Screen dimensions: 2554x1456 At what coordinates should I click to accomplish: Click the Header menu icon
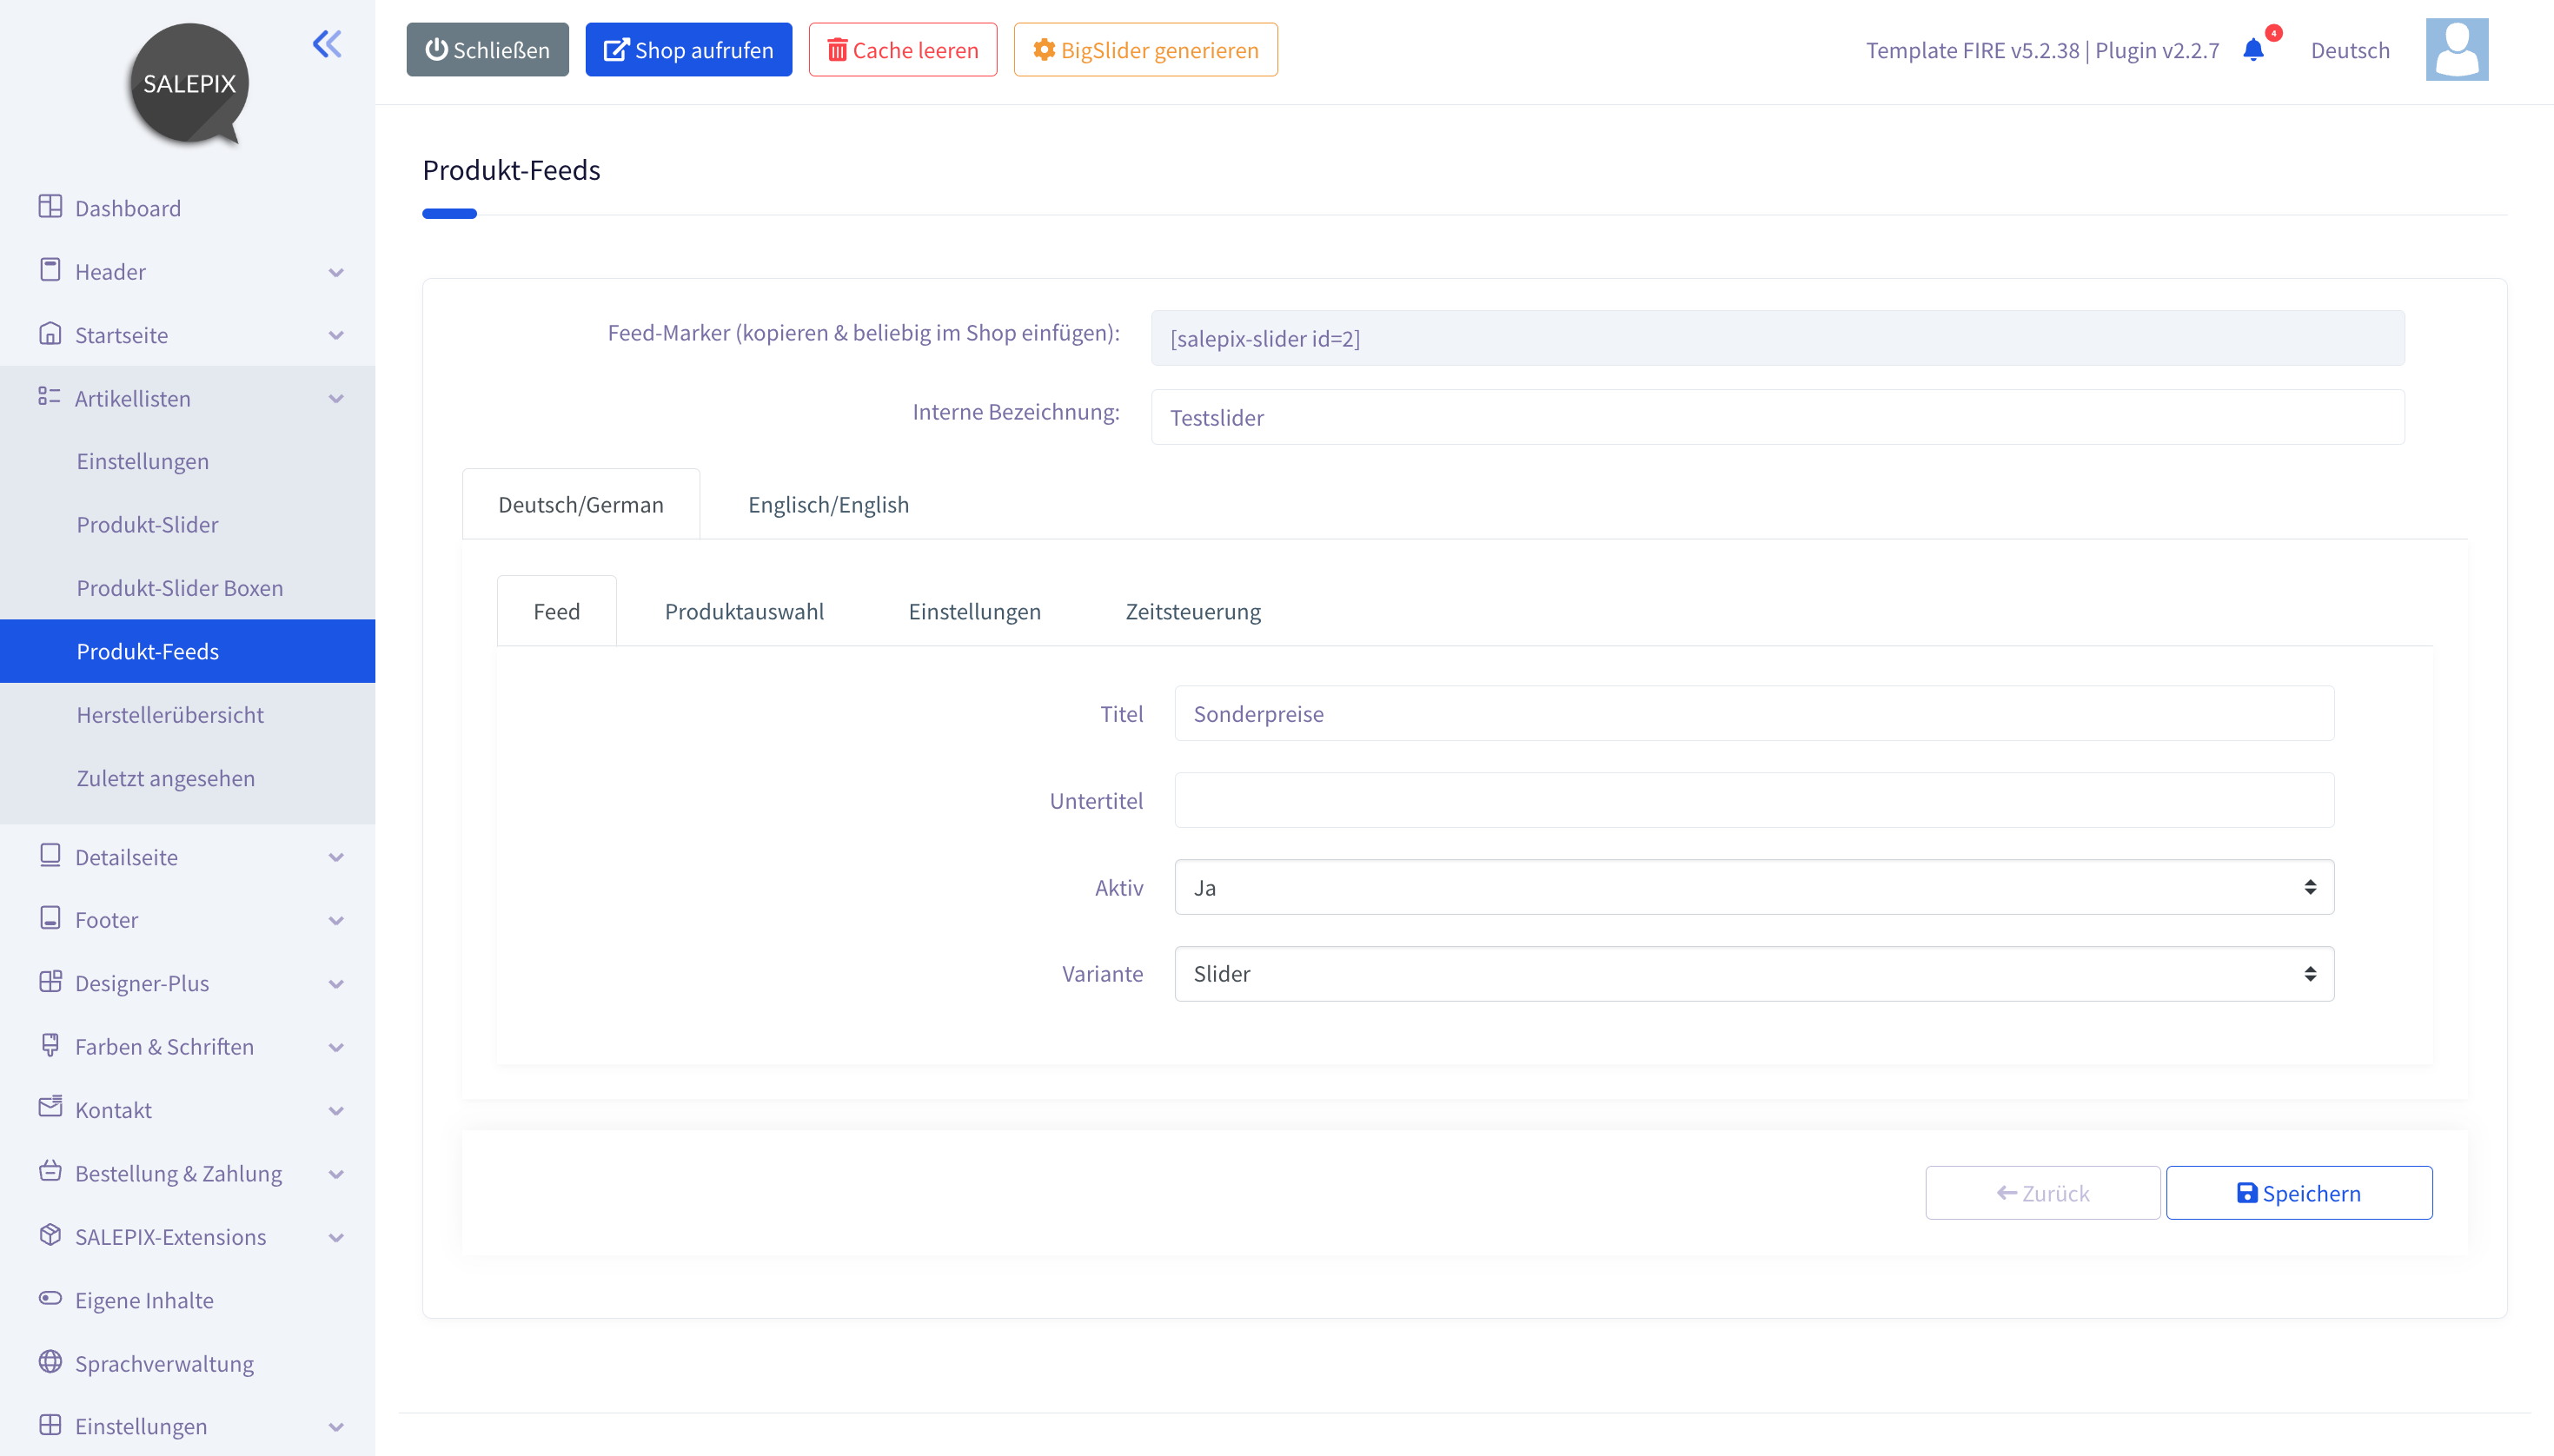click(x=50, y=270)
